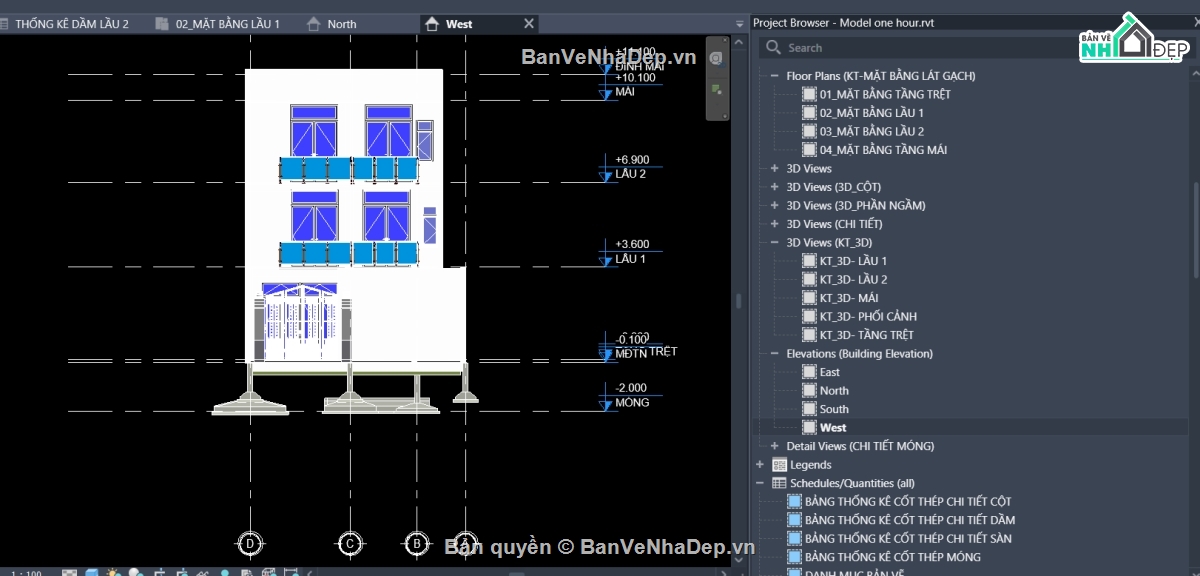This screenshot has height=576, width=1200.
Task: Click the home icon on West tab
Action: click(431, 24)
